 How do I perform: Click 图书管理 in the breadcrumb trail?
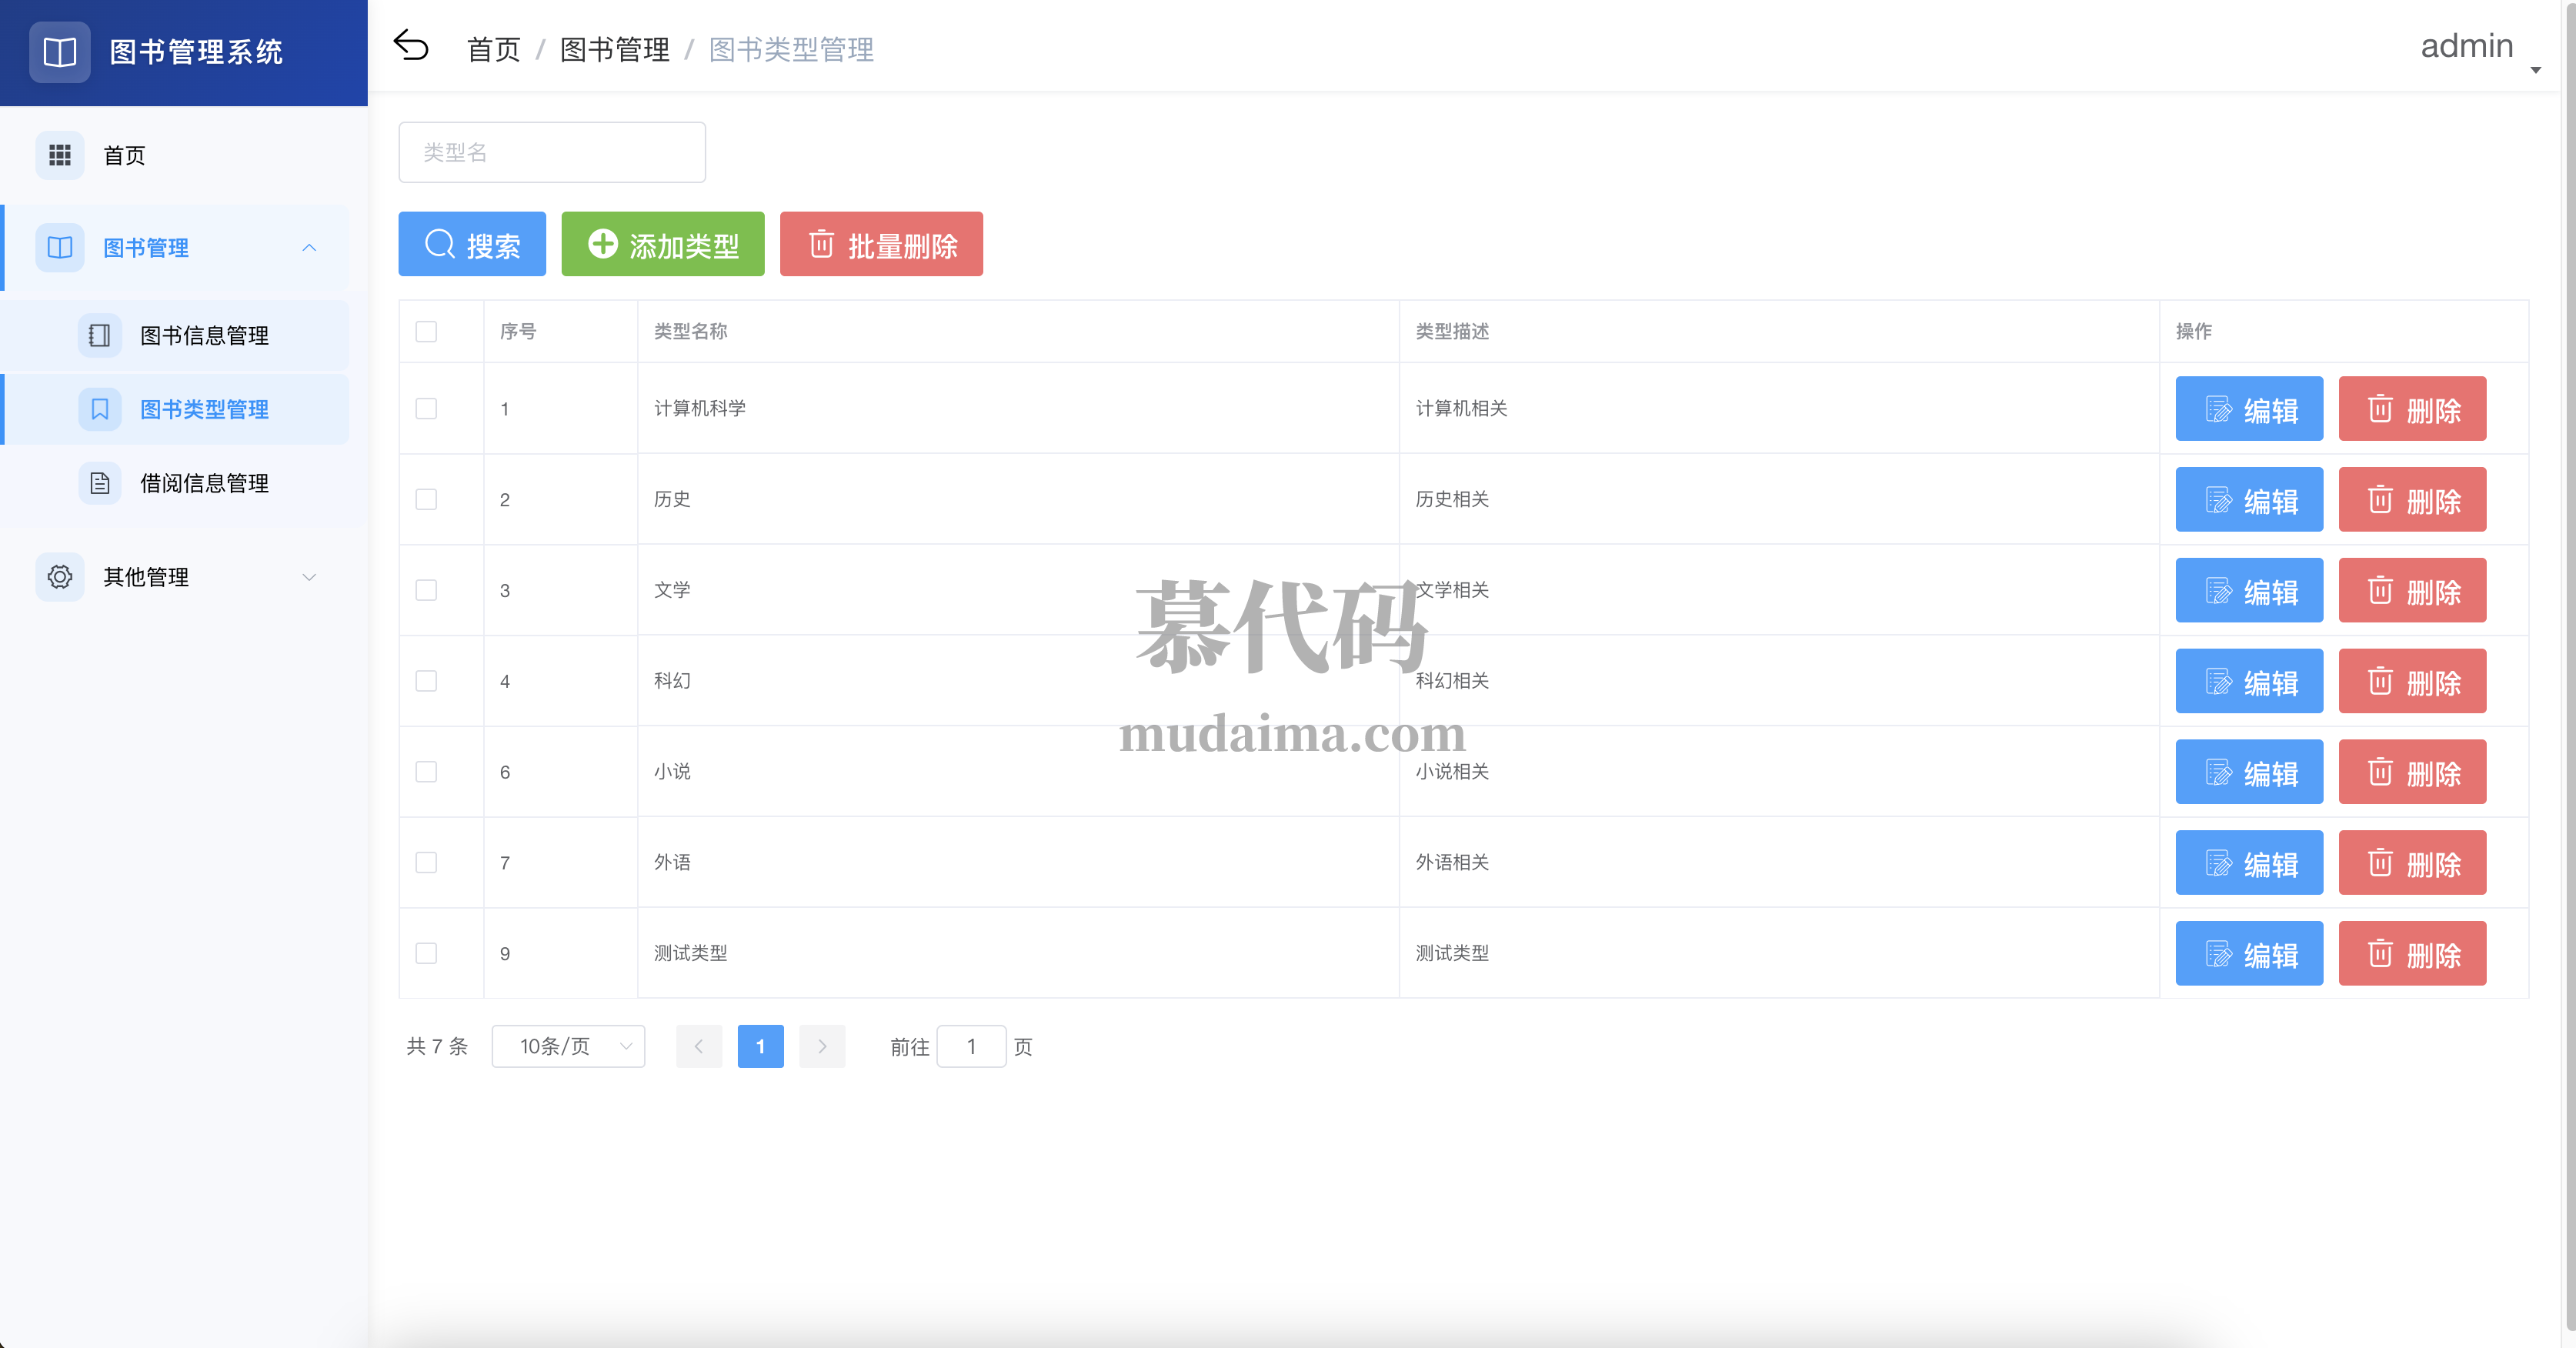coord(614,48)
